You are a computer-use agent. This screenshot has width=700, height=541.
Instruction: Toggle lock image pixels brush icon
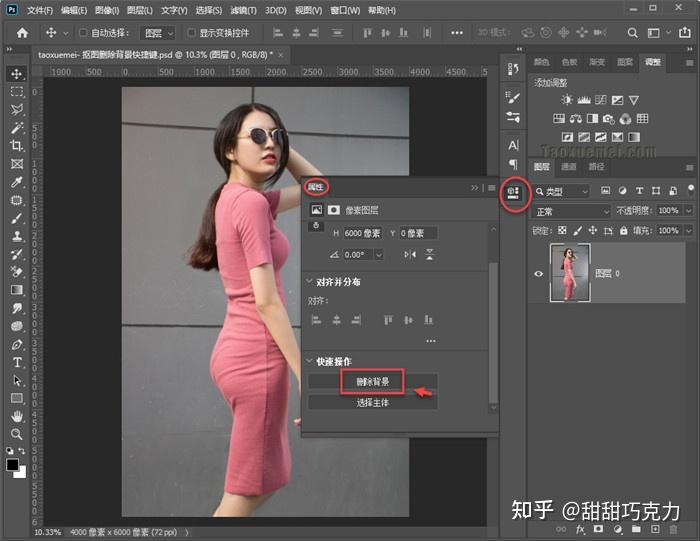[577, 230]
